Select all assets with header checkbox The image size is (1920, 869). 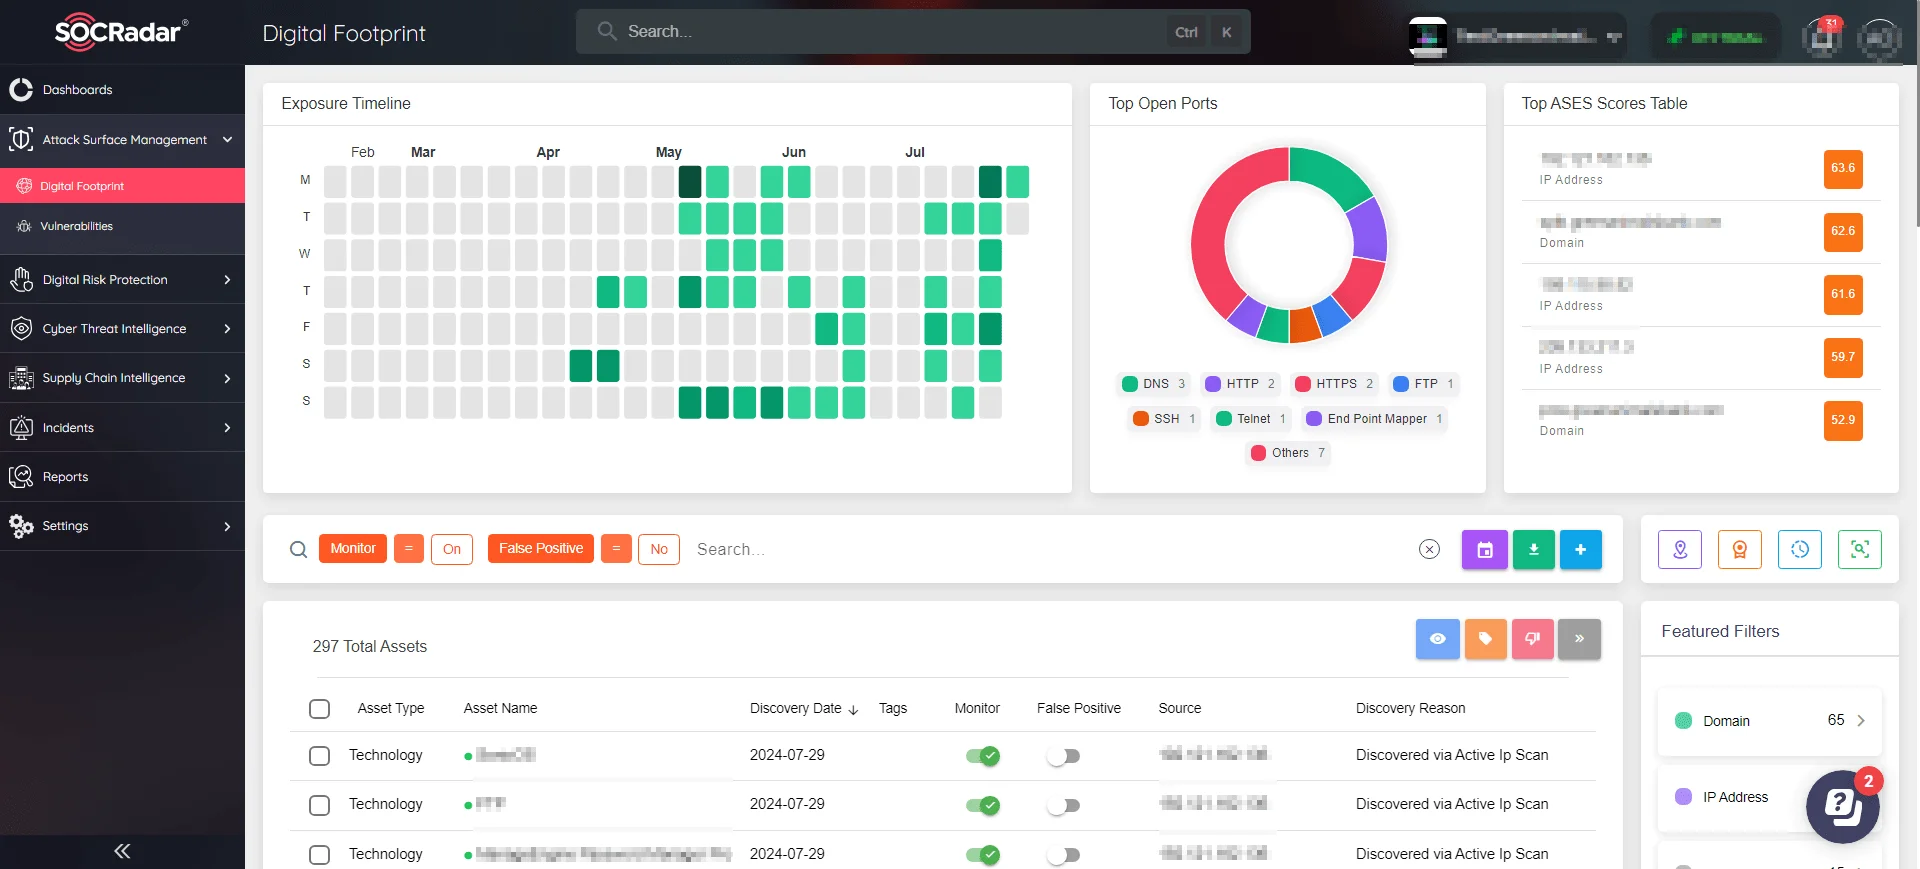[x=320, y=709]
